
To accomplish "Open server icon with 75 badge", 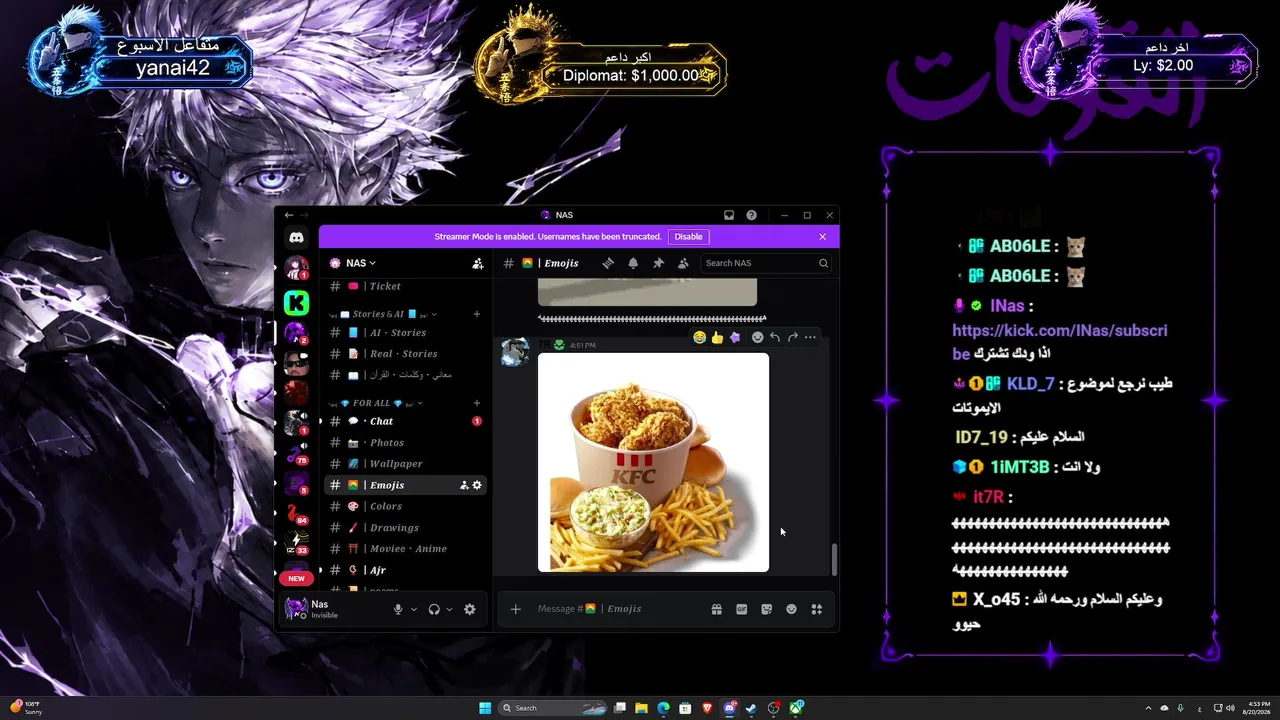I will tap(296, 453).
